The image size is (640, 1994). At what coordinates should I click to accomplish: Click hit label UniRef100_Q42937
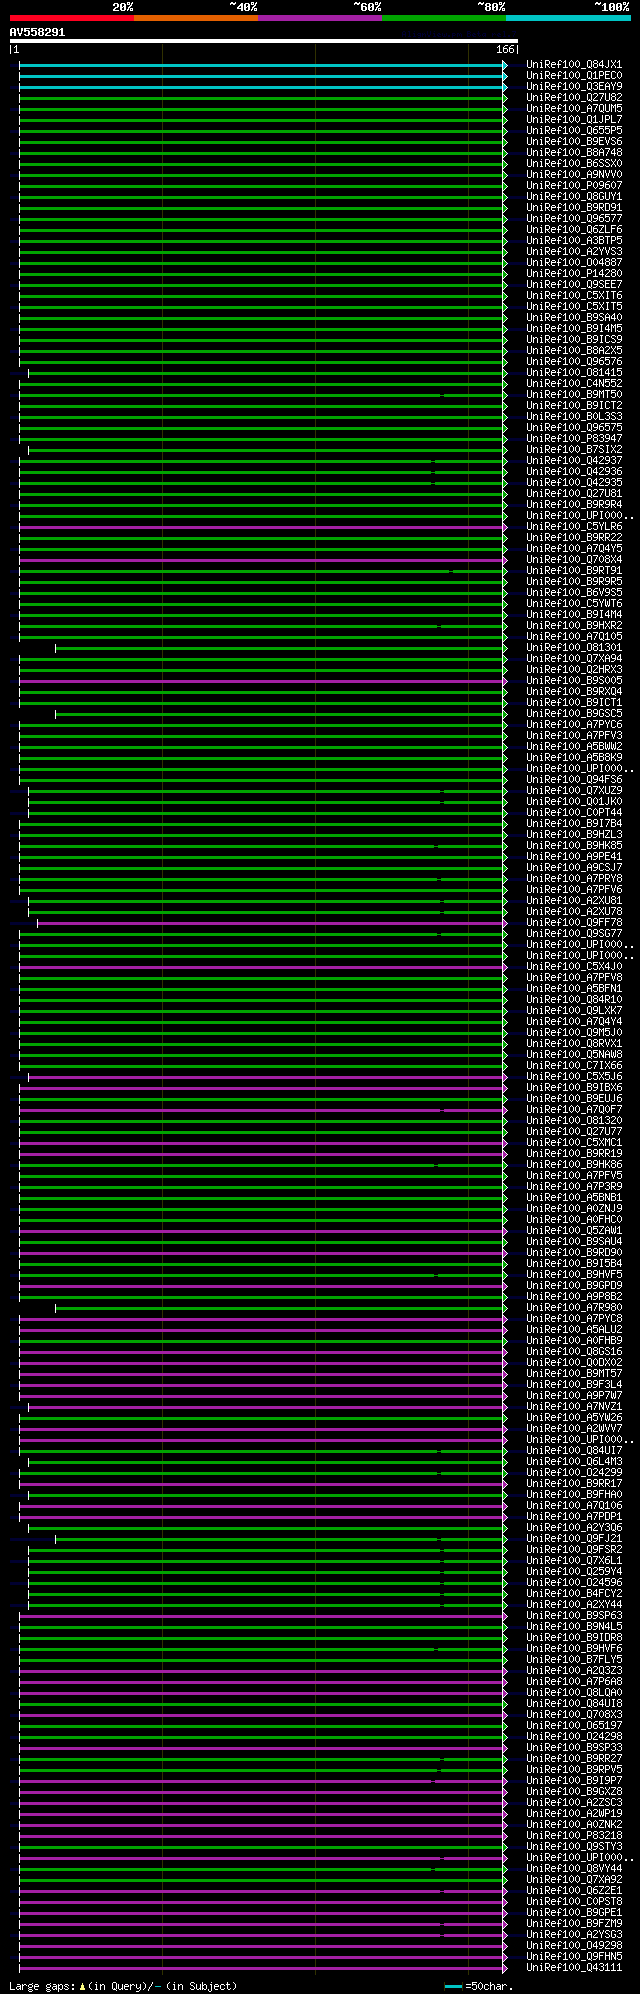pyautogui.click(x=574, y=461)
